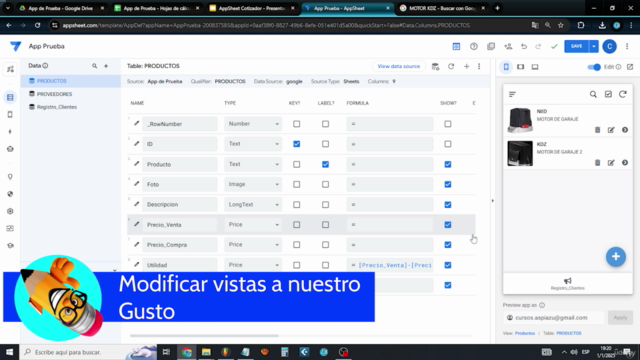Viewport: 640px width, 360px height.
Task: Open type dropdown for Foto column
Action: (x=253, y=184)
